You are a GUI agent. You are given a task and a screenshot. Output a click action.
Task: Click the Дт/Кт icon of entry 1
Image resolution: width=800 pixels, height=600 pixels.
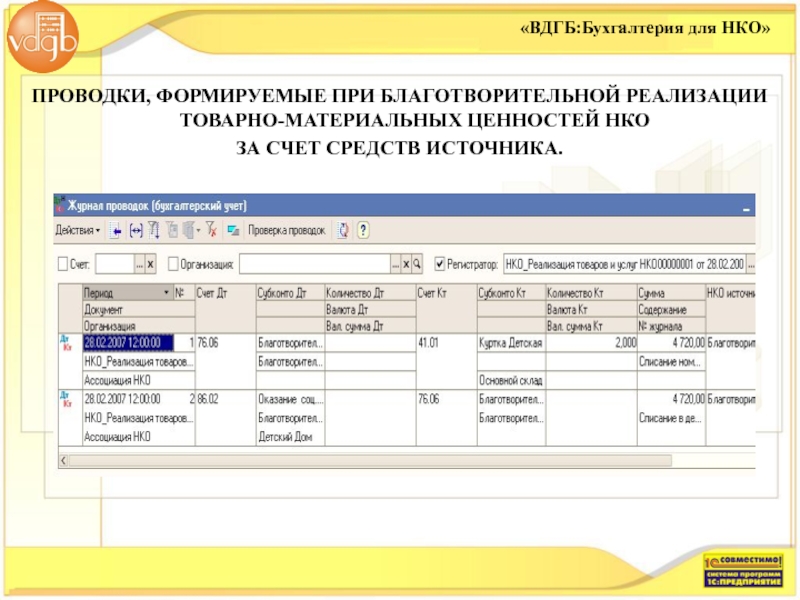tap(66, 343)
